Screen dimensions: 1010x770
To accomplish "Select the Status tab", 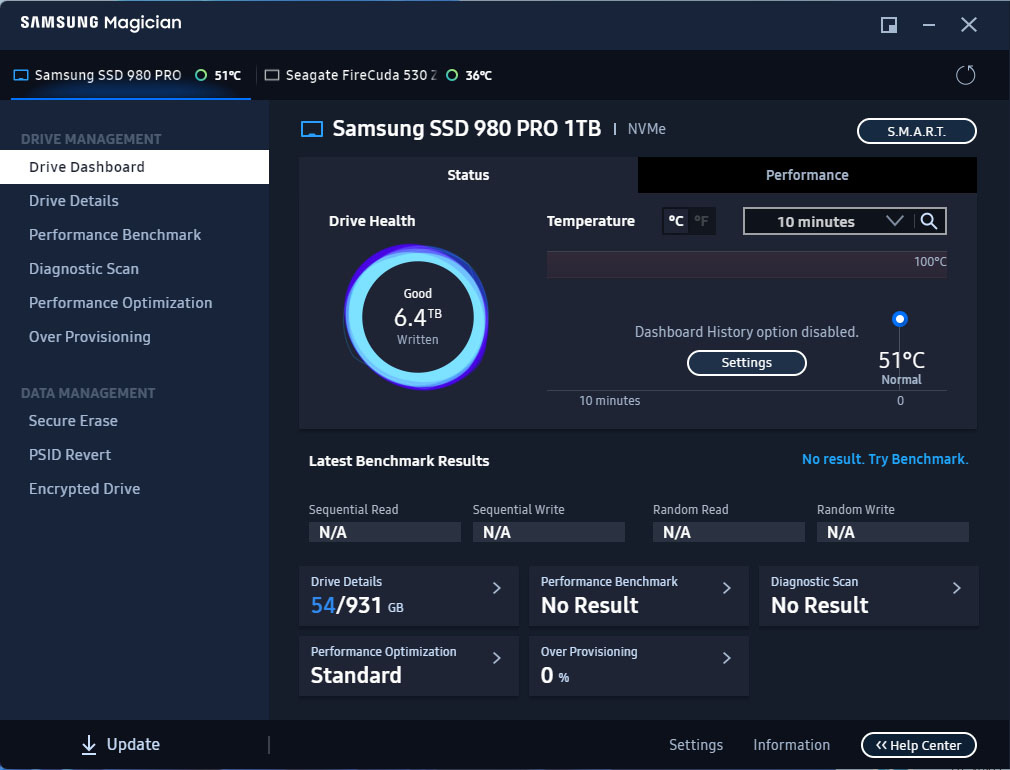I will click(x=468, y=175).
